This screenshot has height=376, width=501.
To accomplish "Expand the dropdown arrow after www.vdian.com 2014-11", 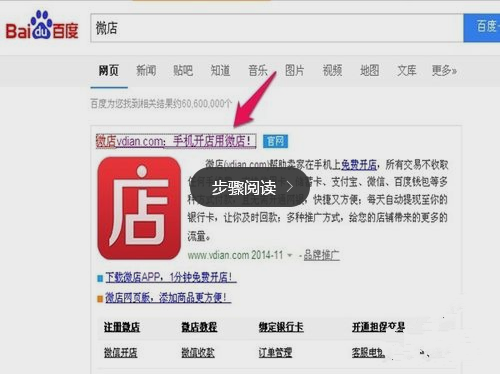I will 290,256.
